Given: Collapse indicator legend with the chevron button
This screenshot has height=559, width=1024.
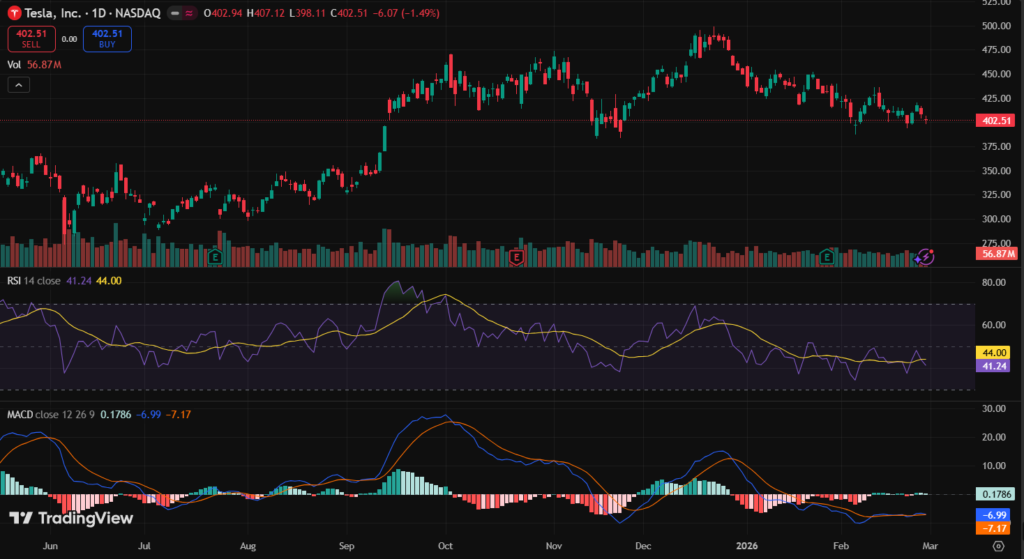Looking at the screenshot, I should tap(19, 85).
